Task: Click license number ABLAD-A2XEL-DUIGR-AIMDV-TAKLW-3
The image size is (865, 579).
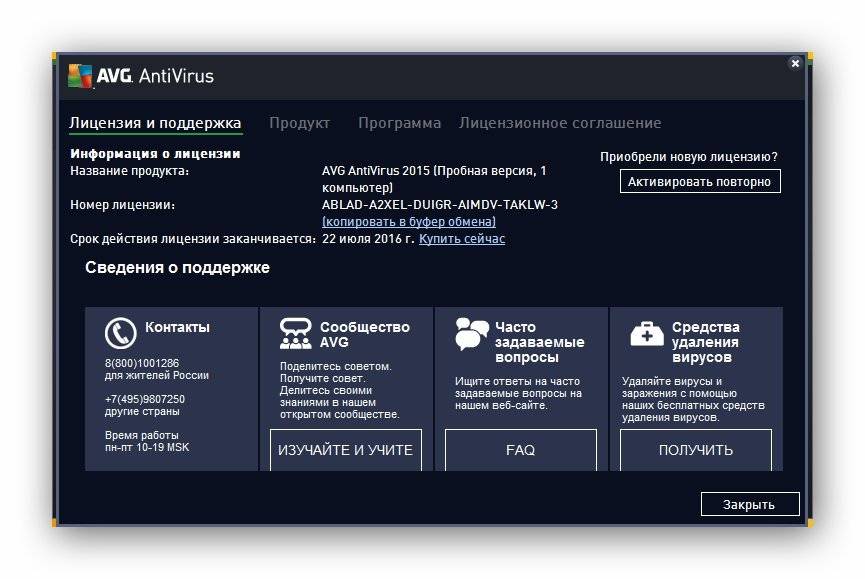Action: click(440, 205)
